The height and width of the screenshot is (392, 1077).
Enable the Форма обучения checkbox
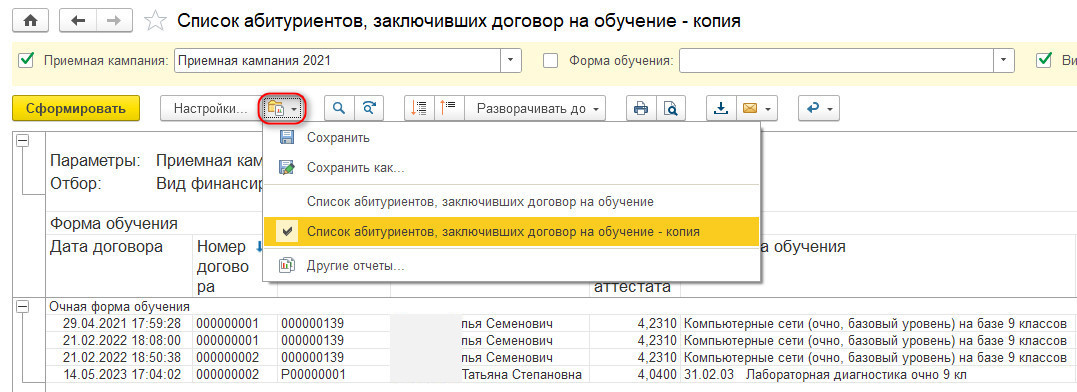pos(550,60)
